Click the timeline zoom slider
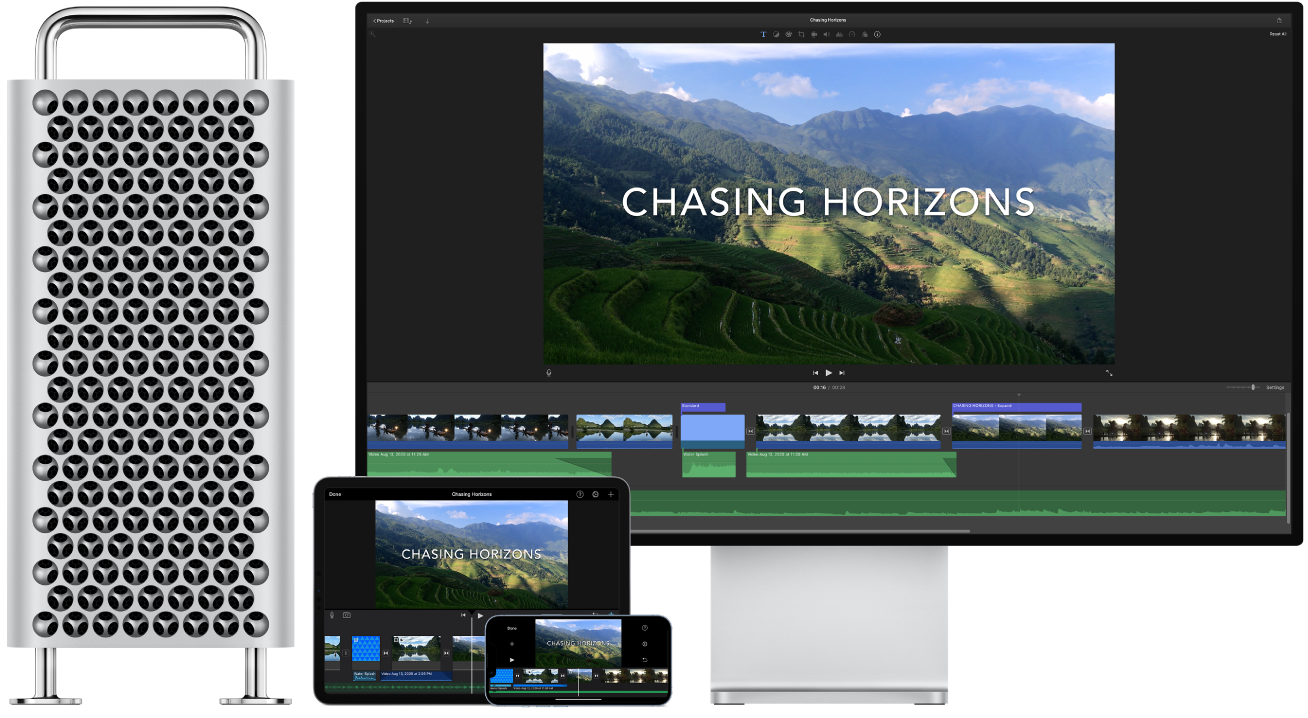This screenshot has width=1308, height=718. [x=1254, y=388]
